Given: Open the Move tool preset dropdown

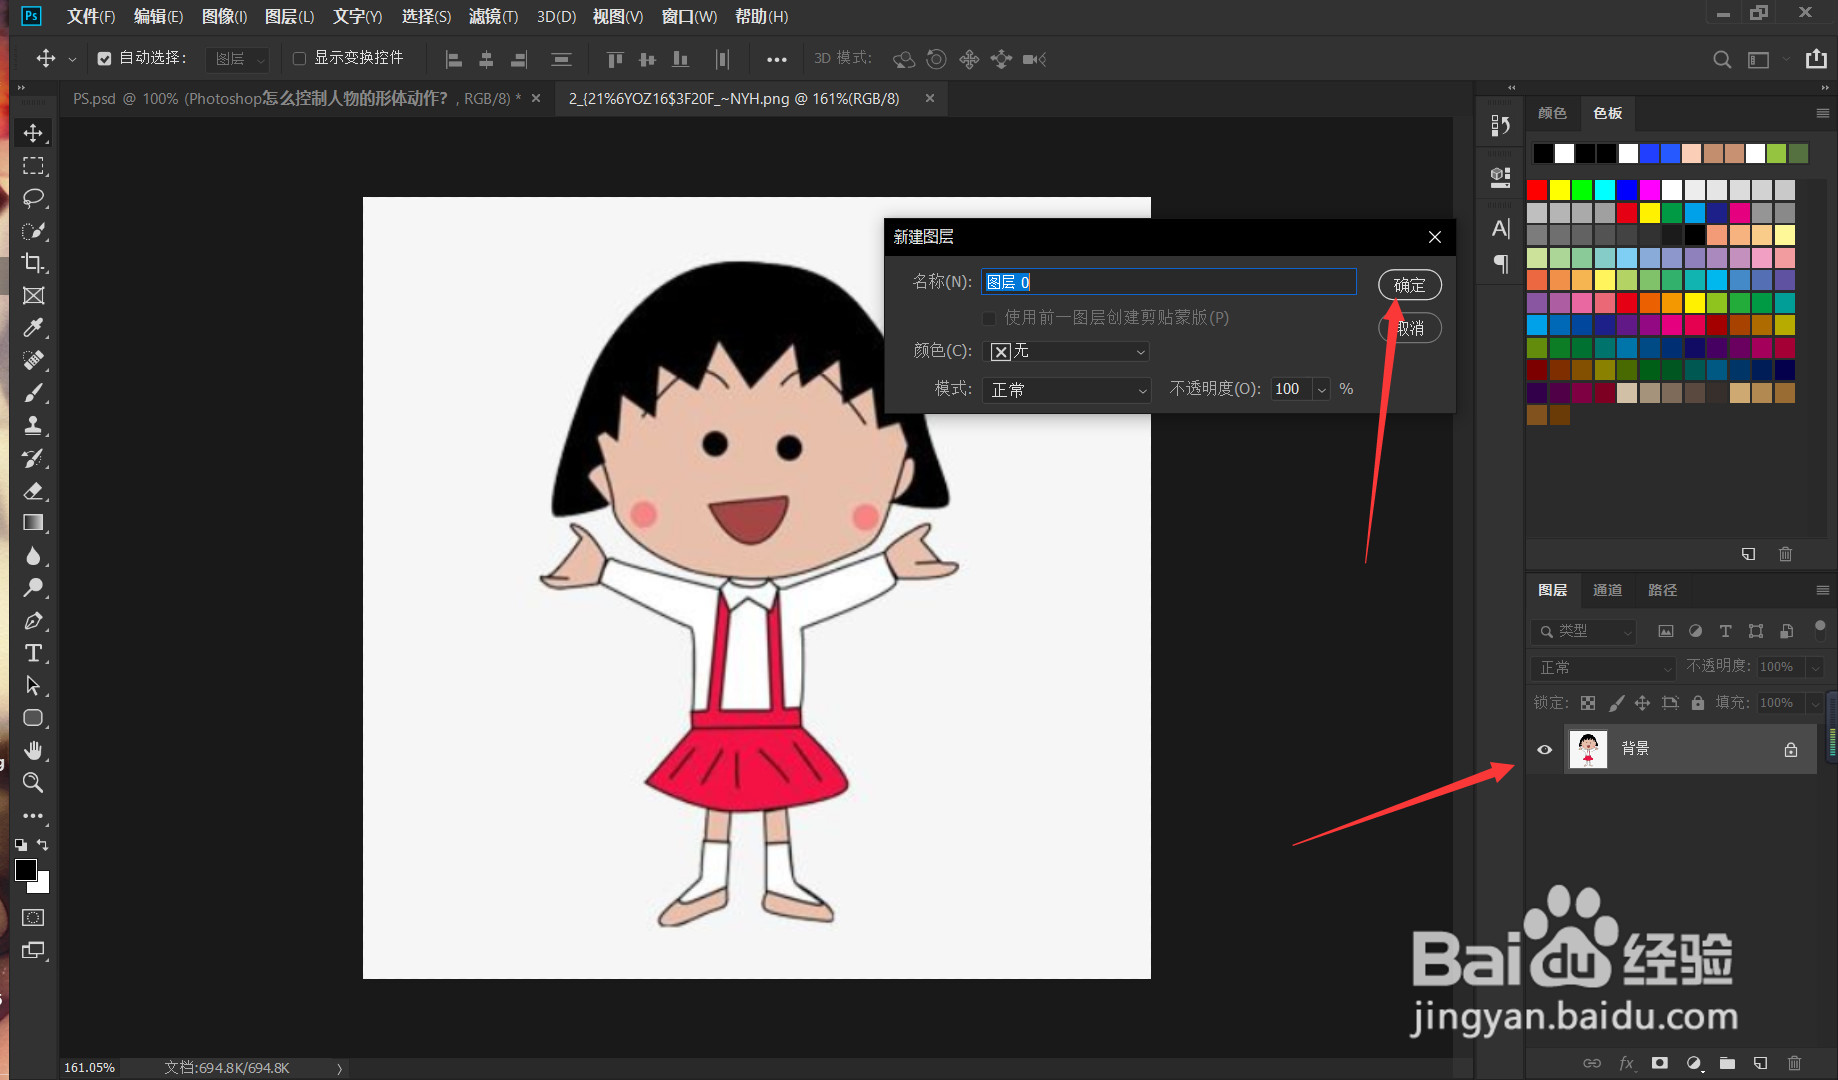Looking at the screenshot, I should 72,60.
